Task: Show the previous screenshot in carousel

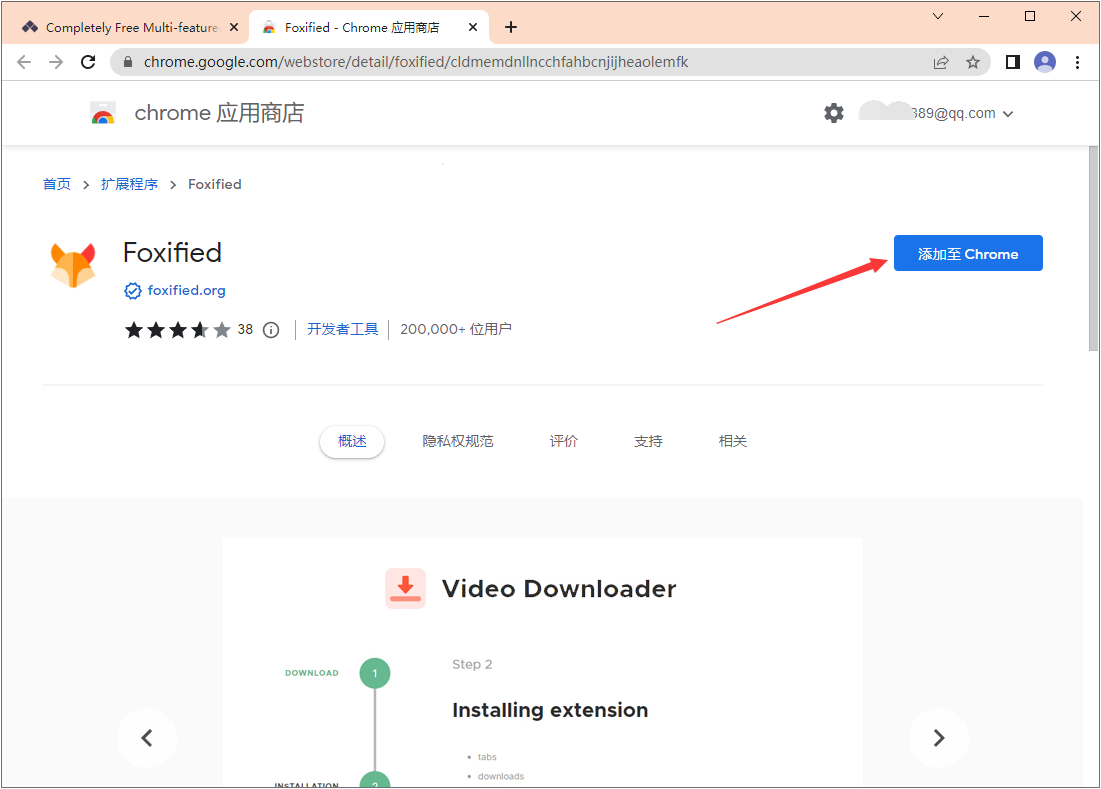Action: pyautogui.click(x=147, y=738)
